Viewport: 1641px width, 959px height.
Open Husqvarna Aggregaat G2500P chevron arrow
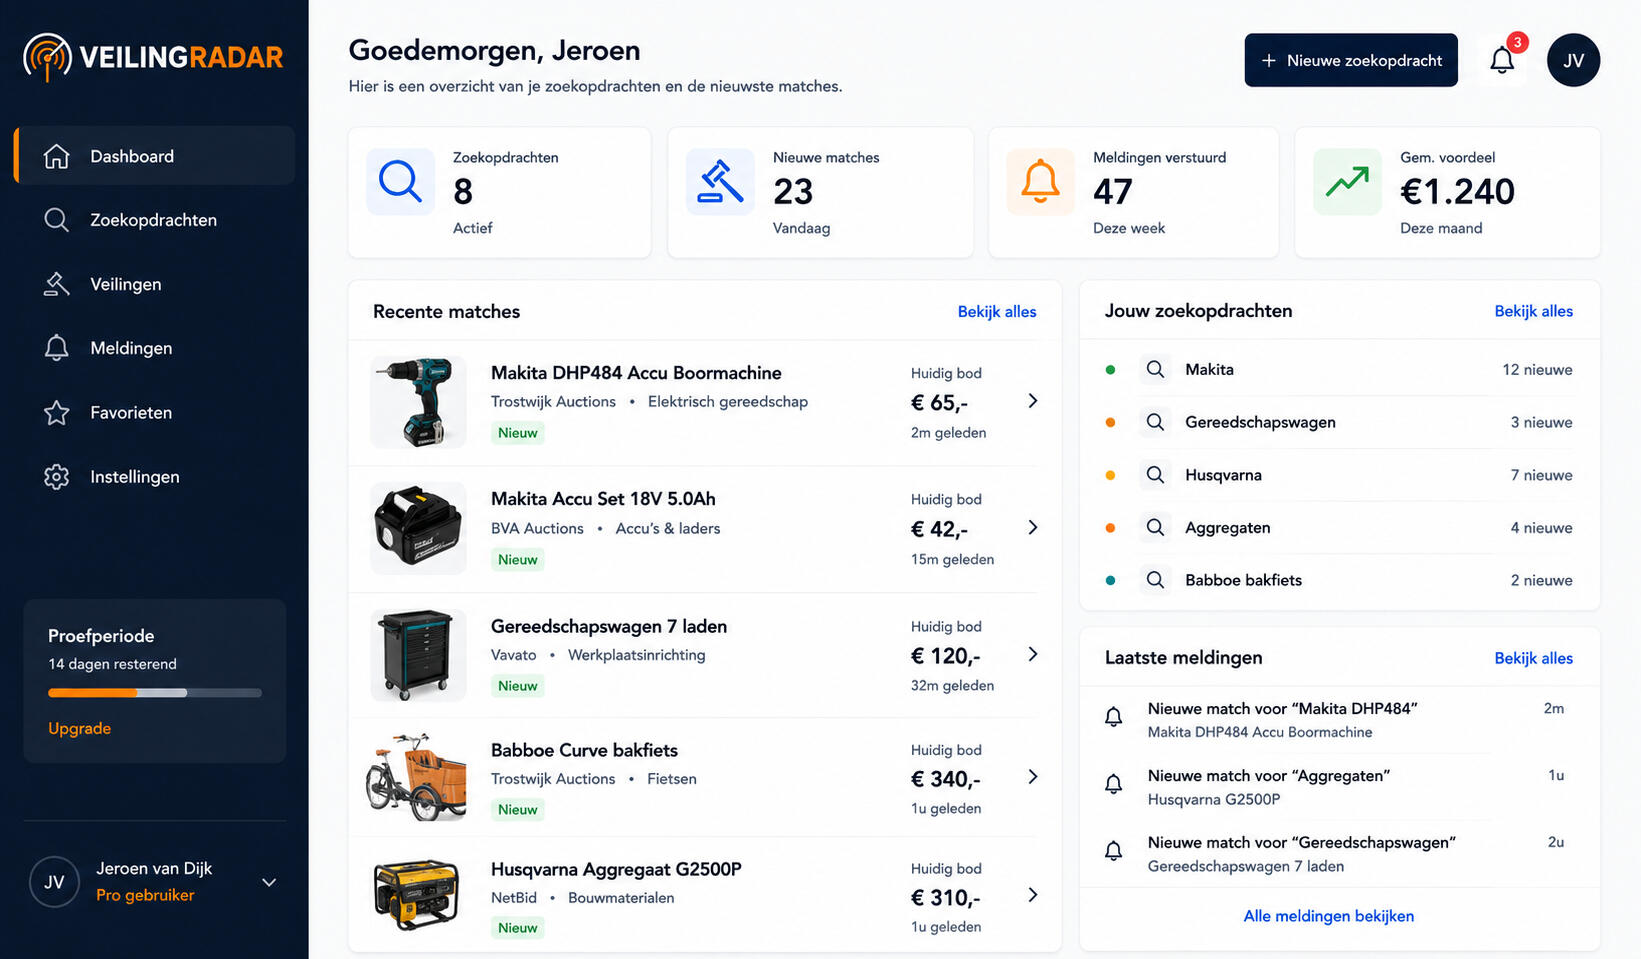tap(1033, 895)
